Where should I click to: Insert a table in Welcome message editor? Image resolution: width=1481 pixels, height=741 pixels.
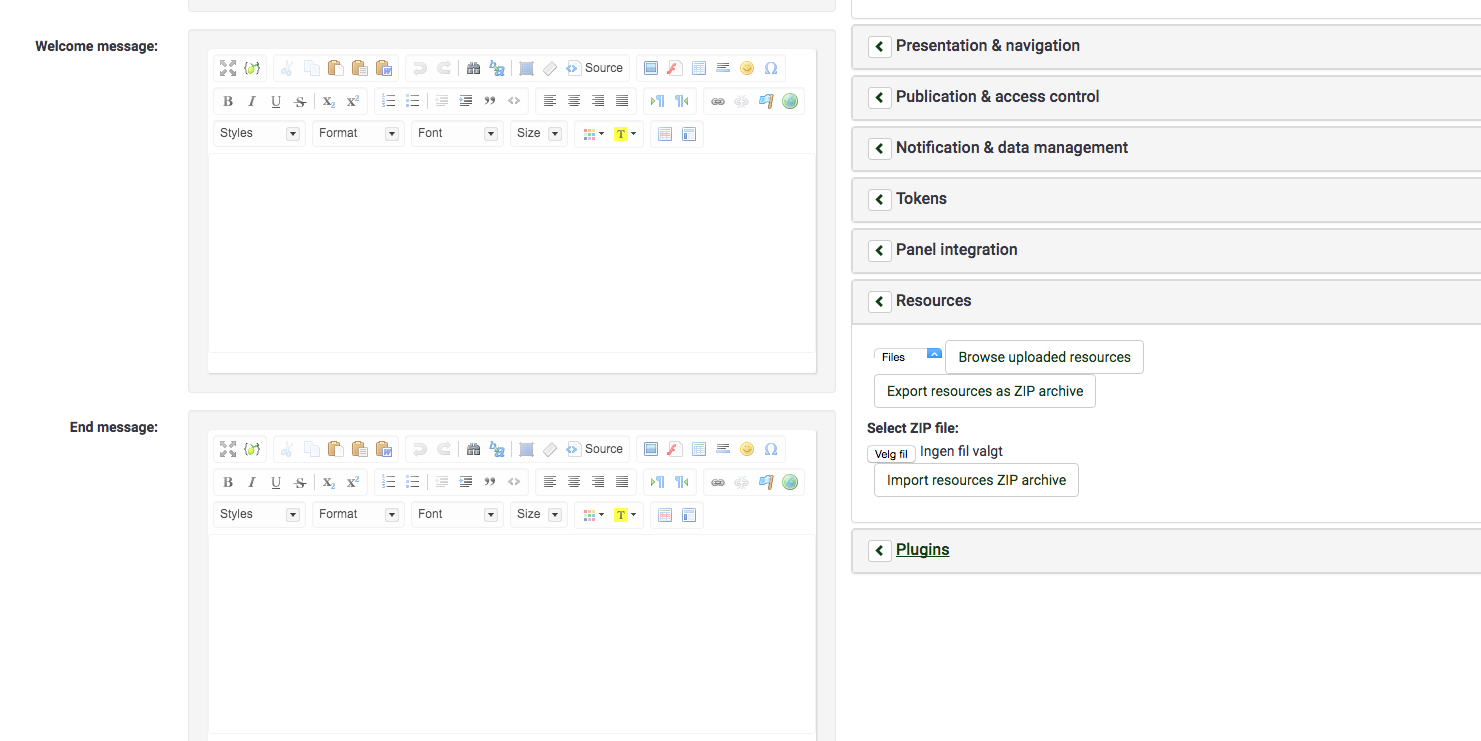click(x=699, y=68)
